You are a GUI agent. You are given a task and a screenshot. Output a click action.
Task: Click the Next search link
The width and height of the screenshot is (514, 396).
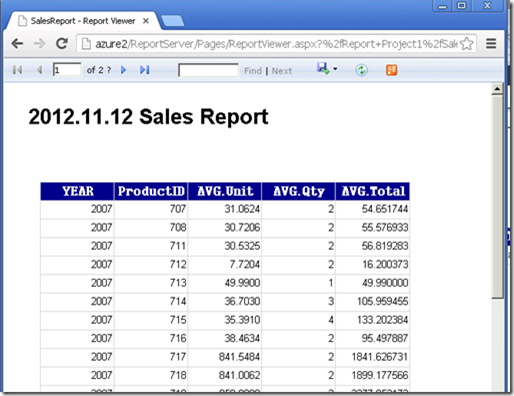[x=282, y=71]
